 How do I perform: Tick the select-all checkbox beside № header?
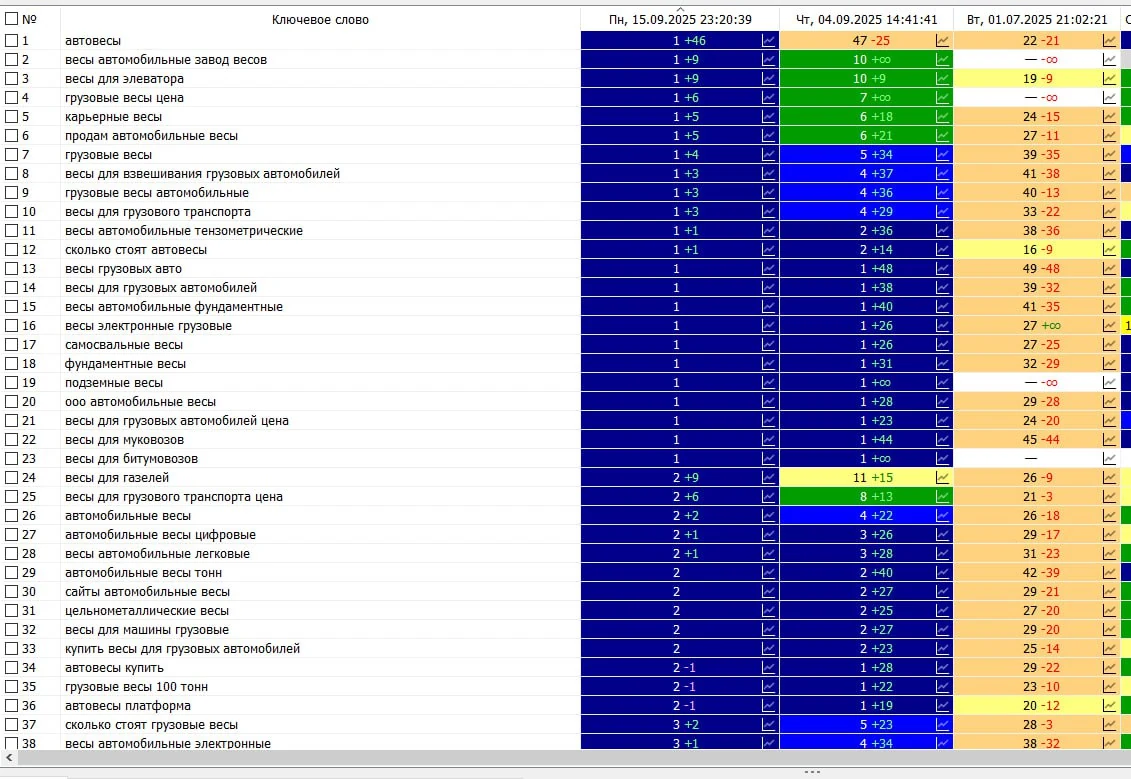12,19
